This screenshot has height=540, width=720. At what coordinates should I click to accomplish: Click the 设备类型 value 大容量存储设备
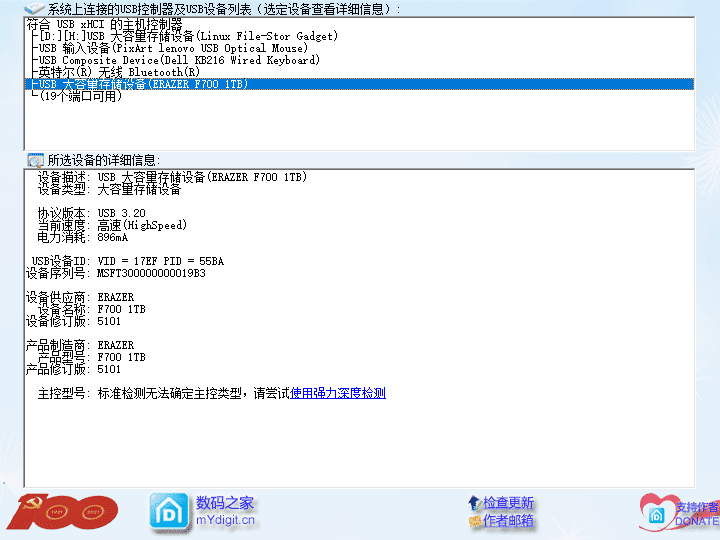tap(140, 189)
